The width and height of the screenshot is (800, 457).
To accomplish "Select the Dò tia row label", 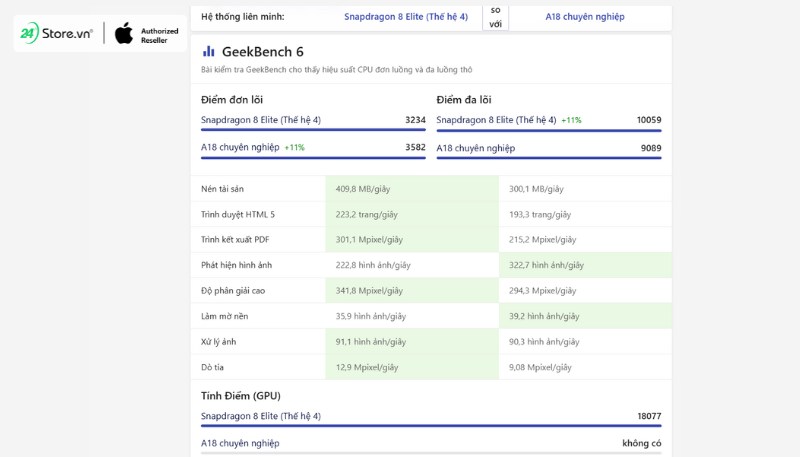I will coord(212,367).
